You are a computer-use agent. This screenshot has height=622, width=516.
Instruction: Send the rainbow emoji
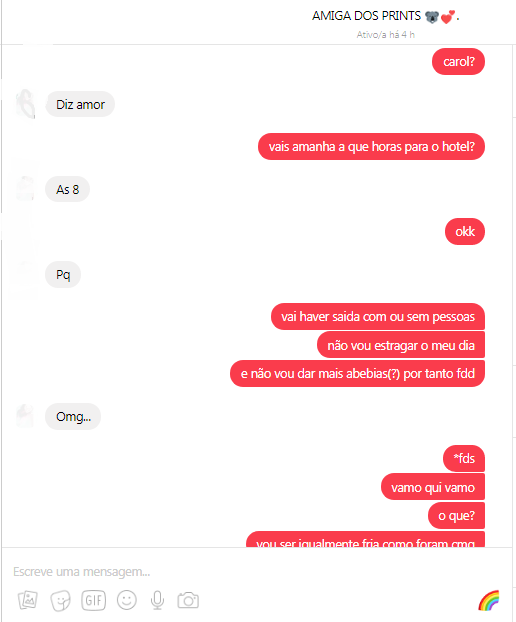tap(489, 600)
